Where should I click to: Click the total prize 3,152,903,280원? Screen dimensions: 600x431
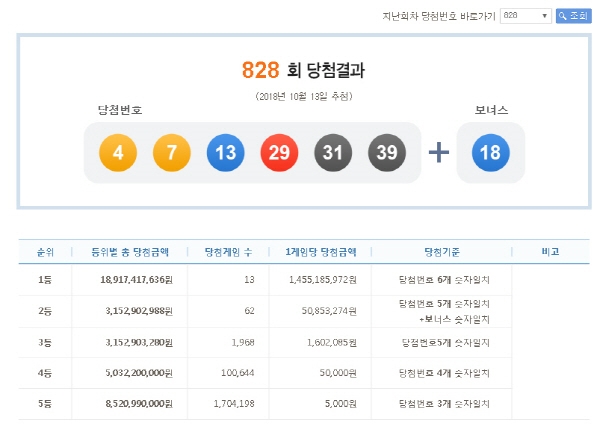[x=139, y=342]
